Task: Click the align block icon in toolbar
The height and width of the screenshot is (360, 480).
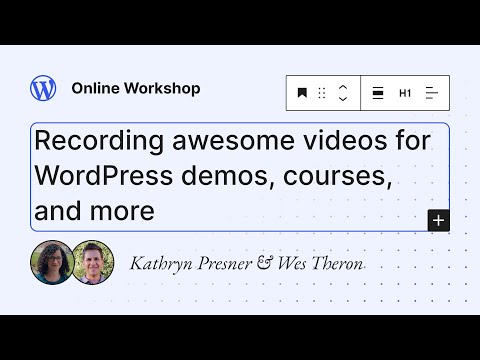Action: tap(378, 93)
